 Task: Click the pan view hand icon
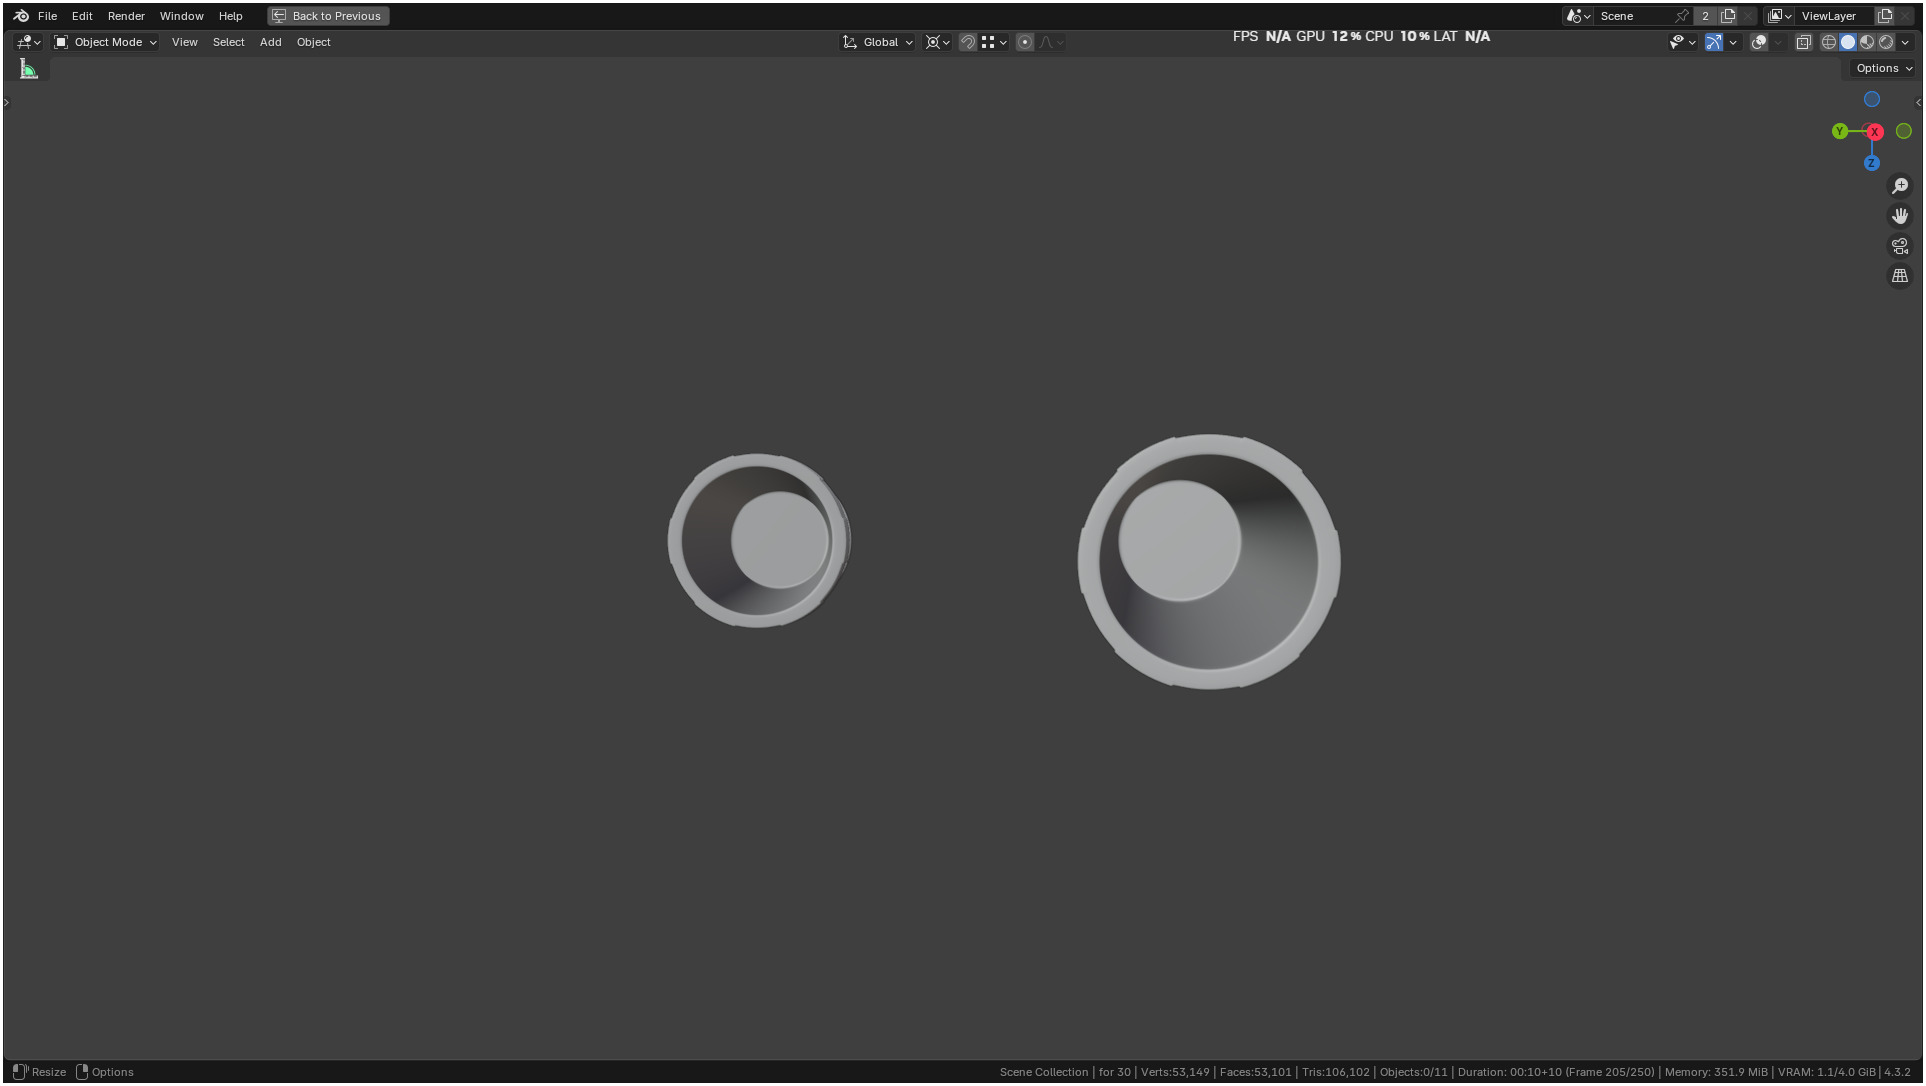pos(1900,216)
